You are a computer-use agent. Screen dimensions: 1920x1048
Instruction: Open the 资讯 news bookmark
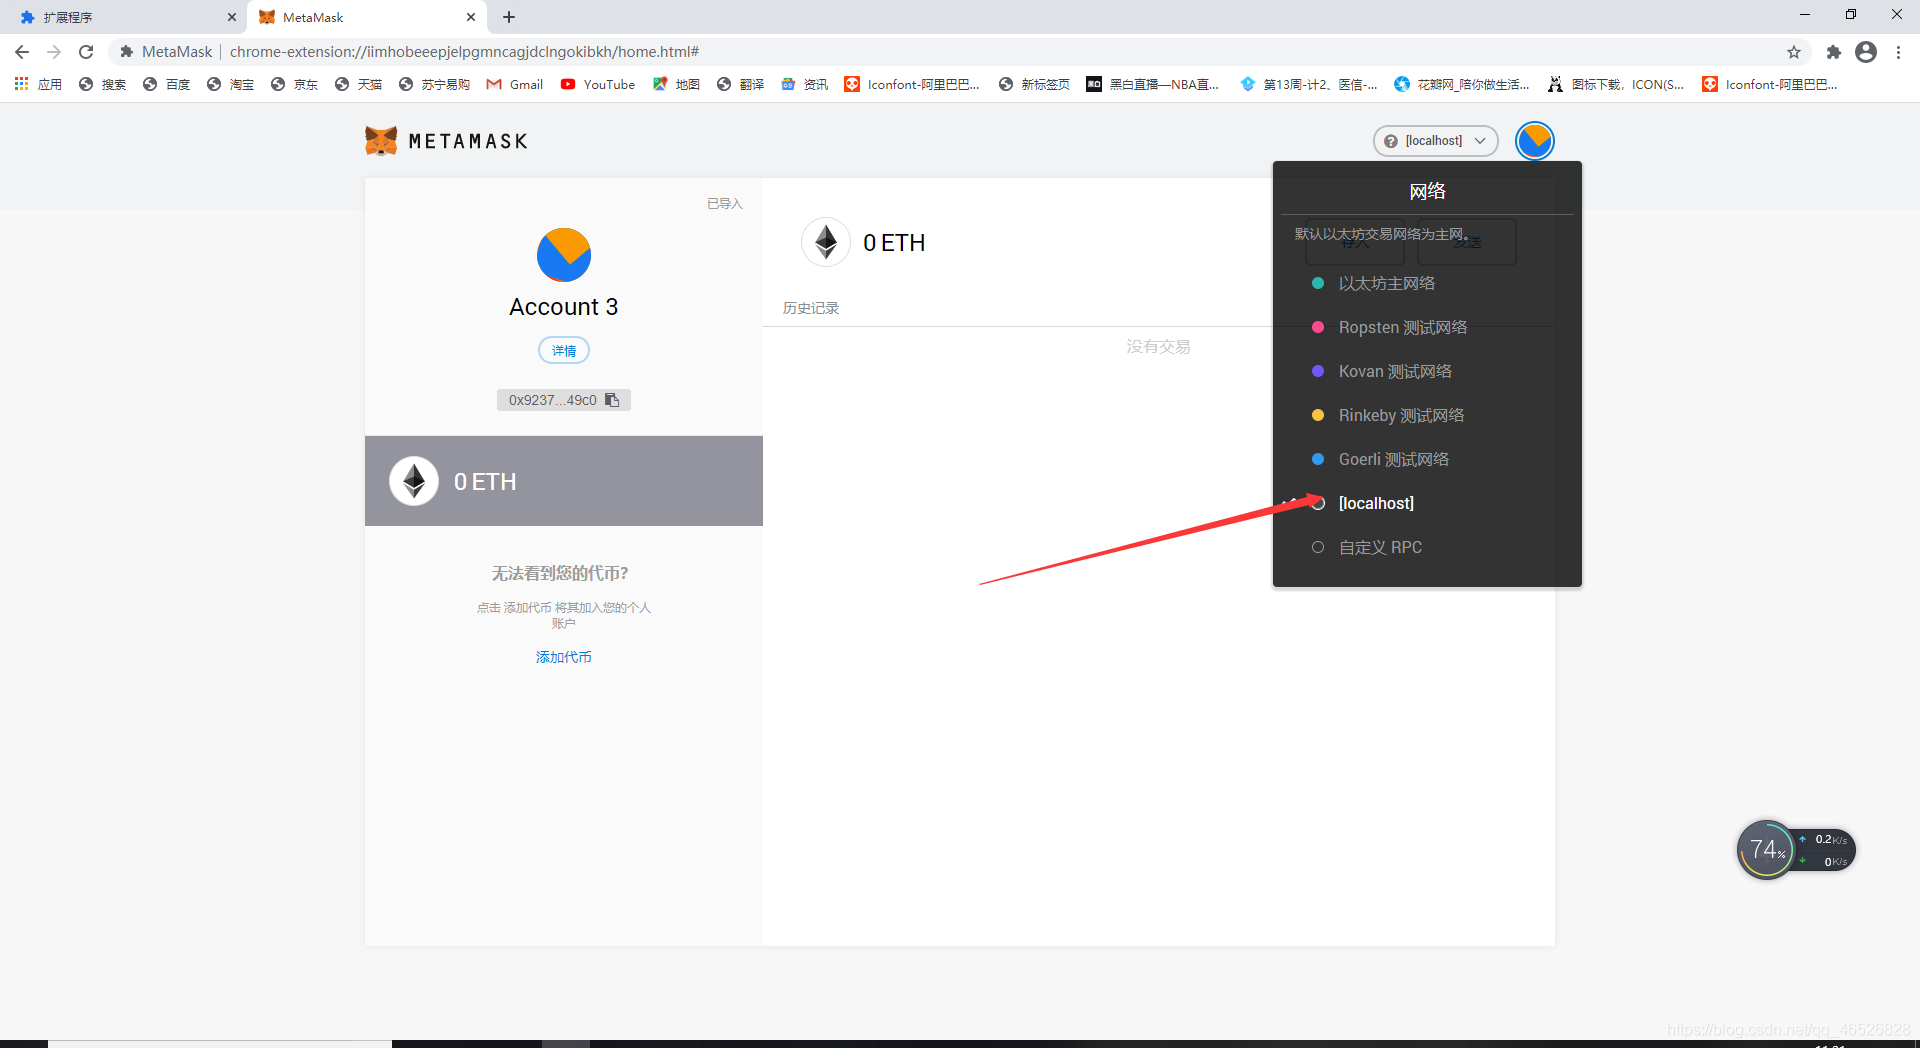coord(804,85)
